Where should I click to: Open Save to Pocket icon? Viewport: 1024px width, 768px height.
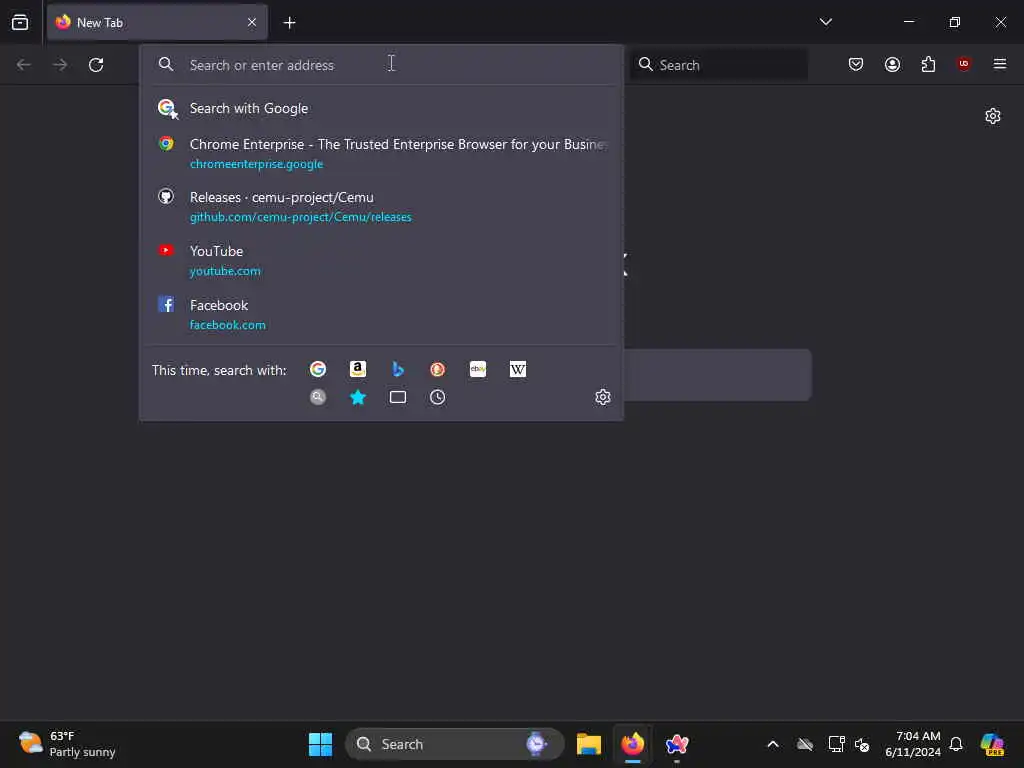point(856,64)
